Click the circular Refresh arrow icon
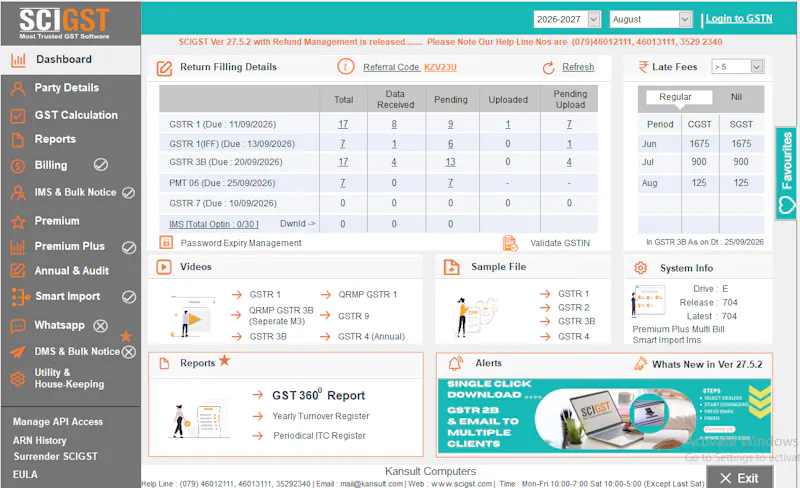This screenshot has width=800, height=488. tap(548, 68)
